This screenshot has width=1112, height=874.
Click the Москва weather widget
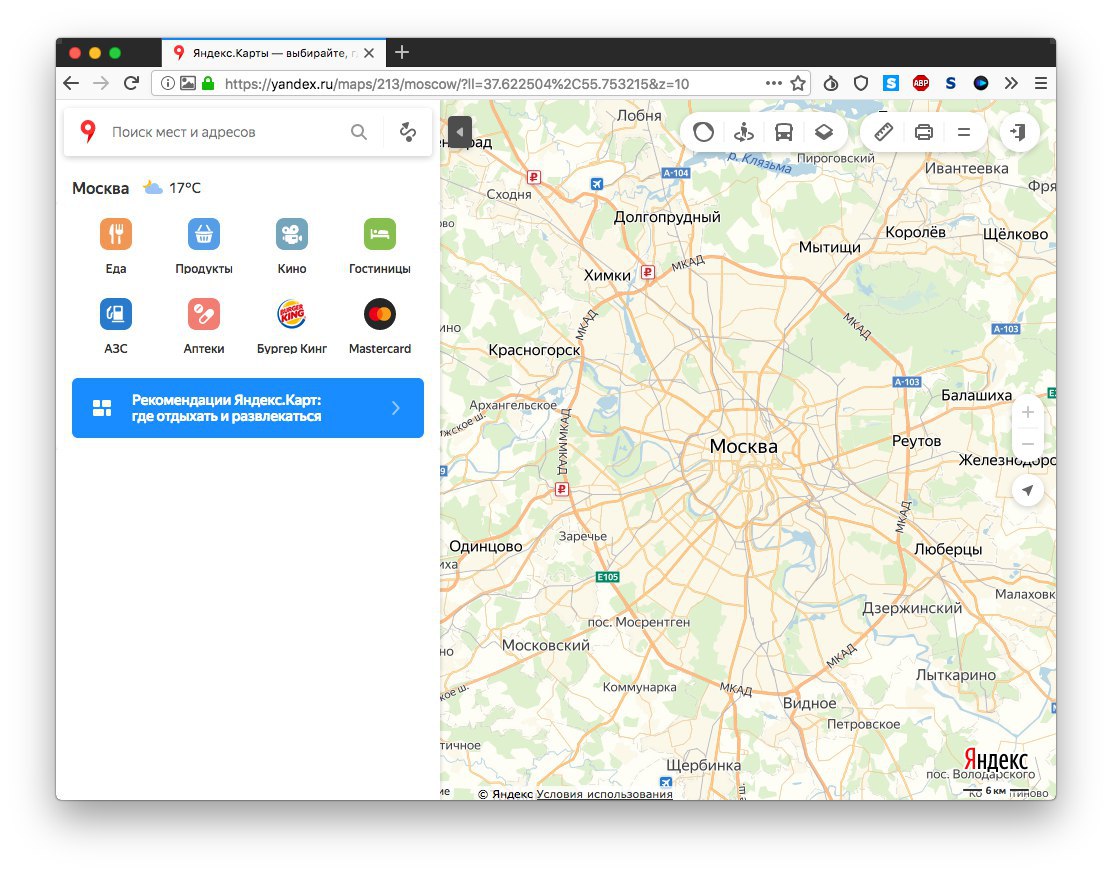(137, 188)
